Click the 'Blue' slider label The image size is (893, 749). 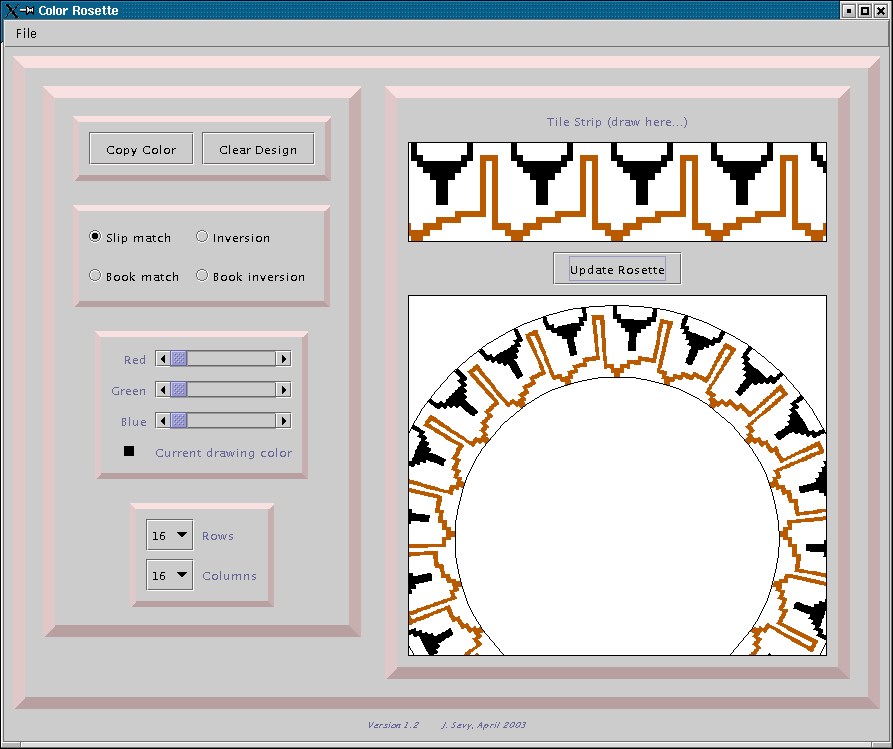[134, 422]
